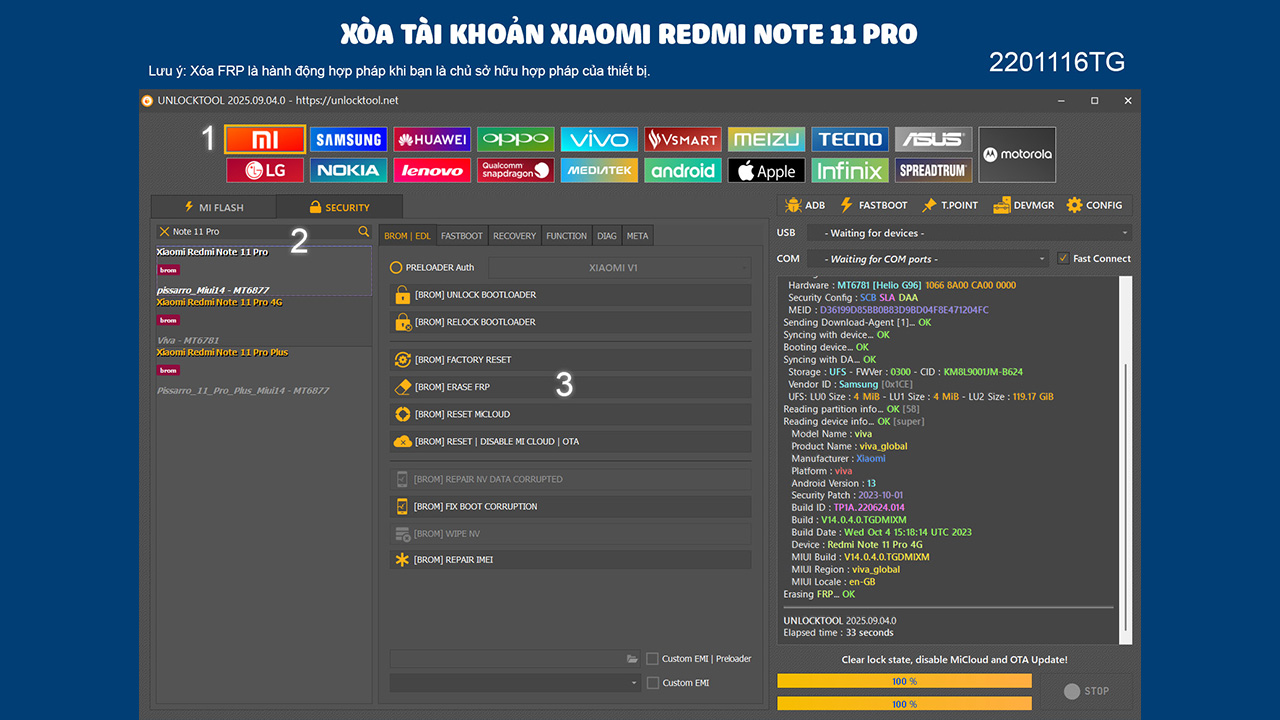Click the [BROM] ERASE FRP button
The image size is (1280, 720).
570,387
